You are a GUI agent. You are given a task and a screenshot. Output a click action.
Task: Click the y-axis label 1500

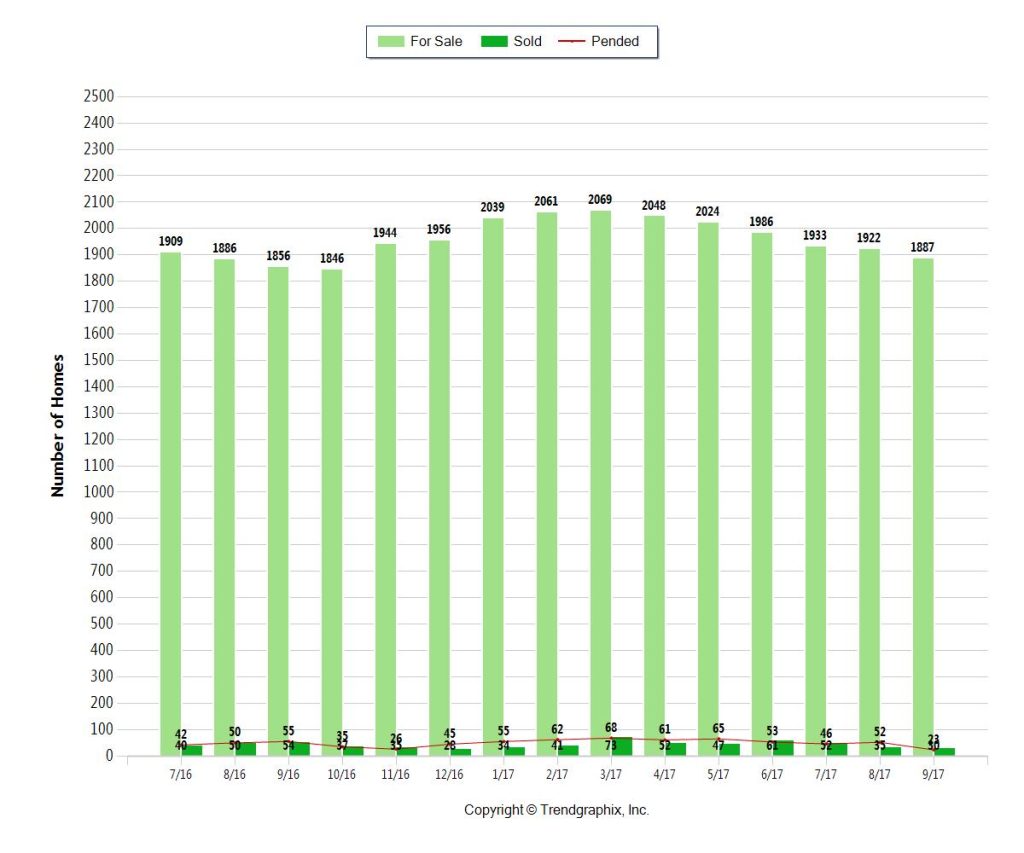click(x=99, y=359)
